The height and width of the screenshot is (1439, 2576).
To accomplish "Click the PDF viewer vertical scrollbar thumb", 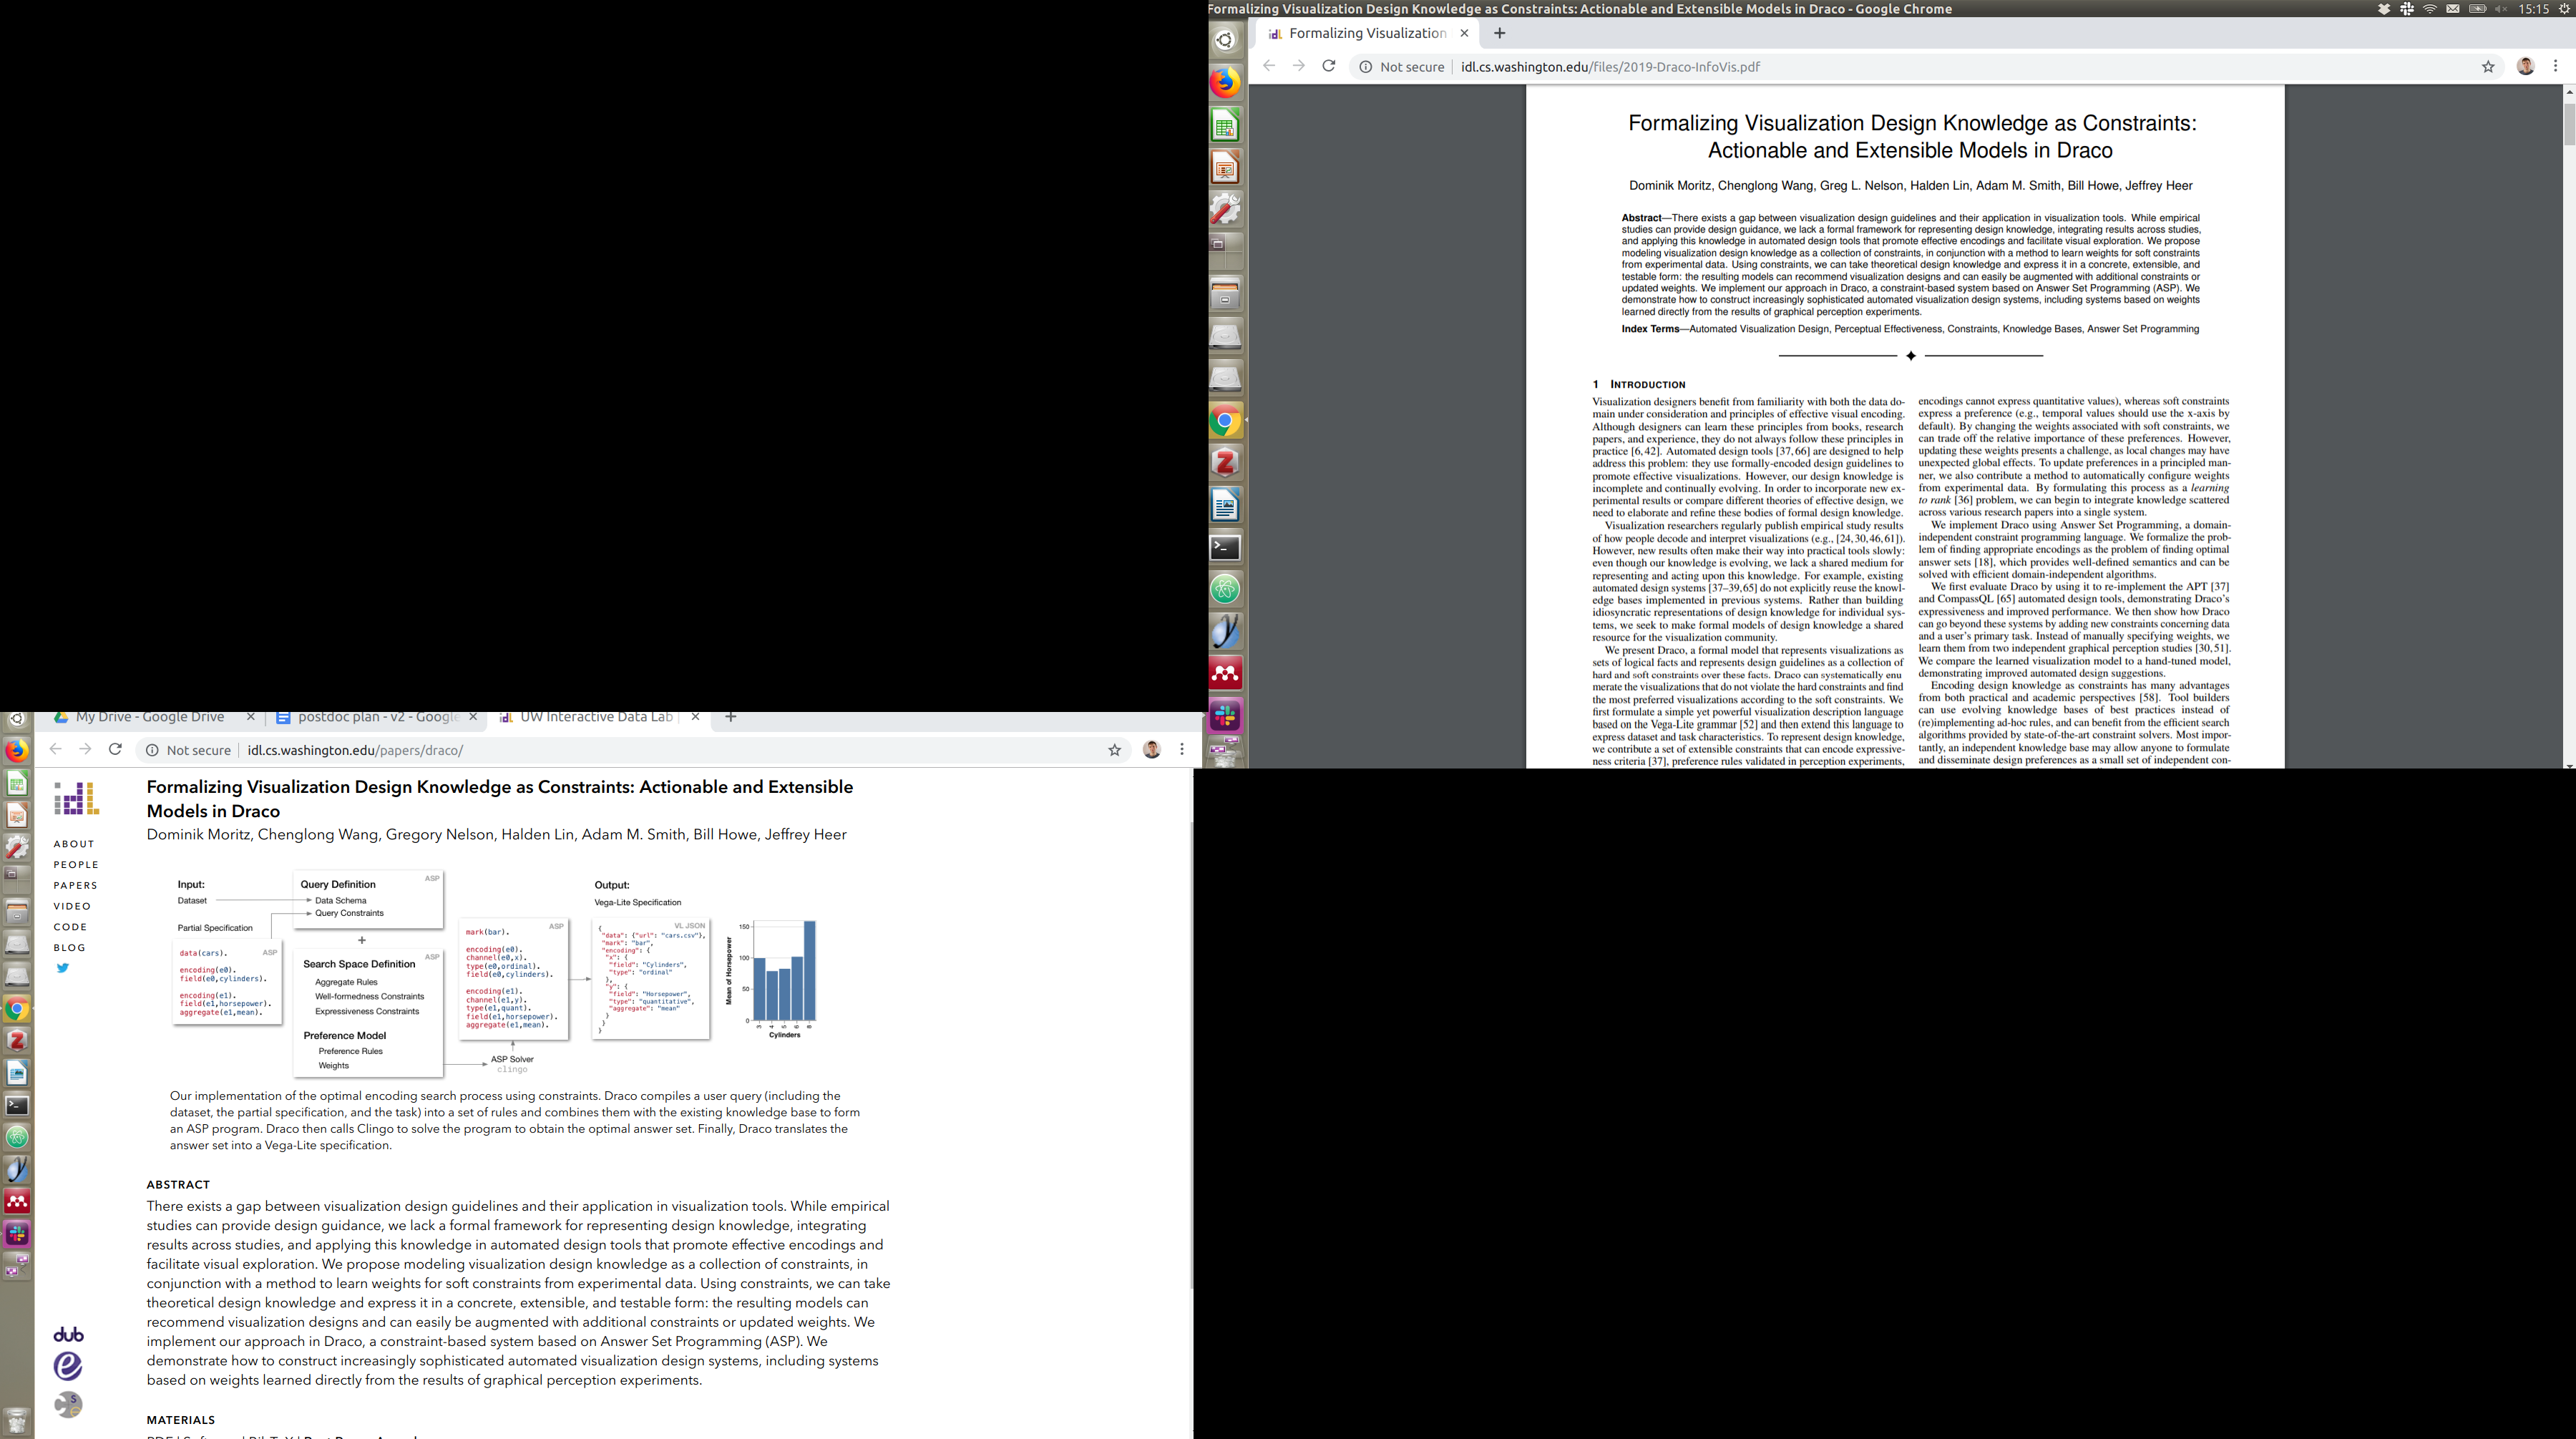I will coord(2569,124).
